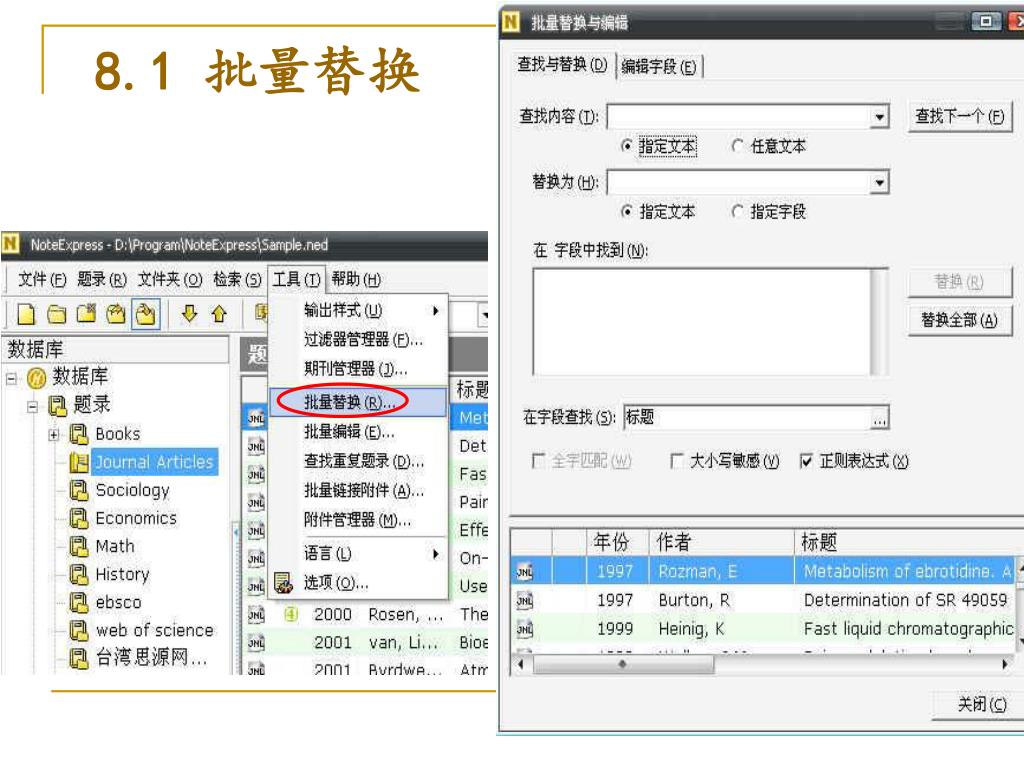Enable the 大小写敏感 checkbox
The image size is (1024, 768).
coord(677,461)
